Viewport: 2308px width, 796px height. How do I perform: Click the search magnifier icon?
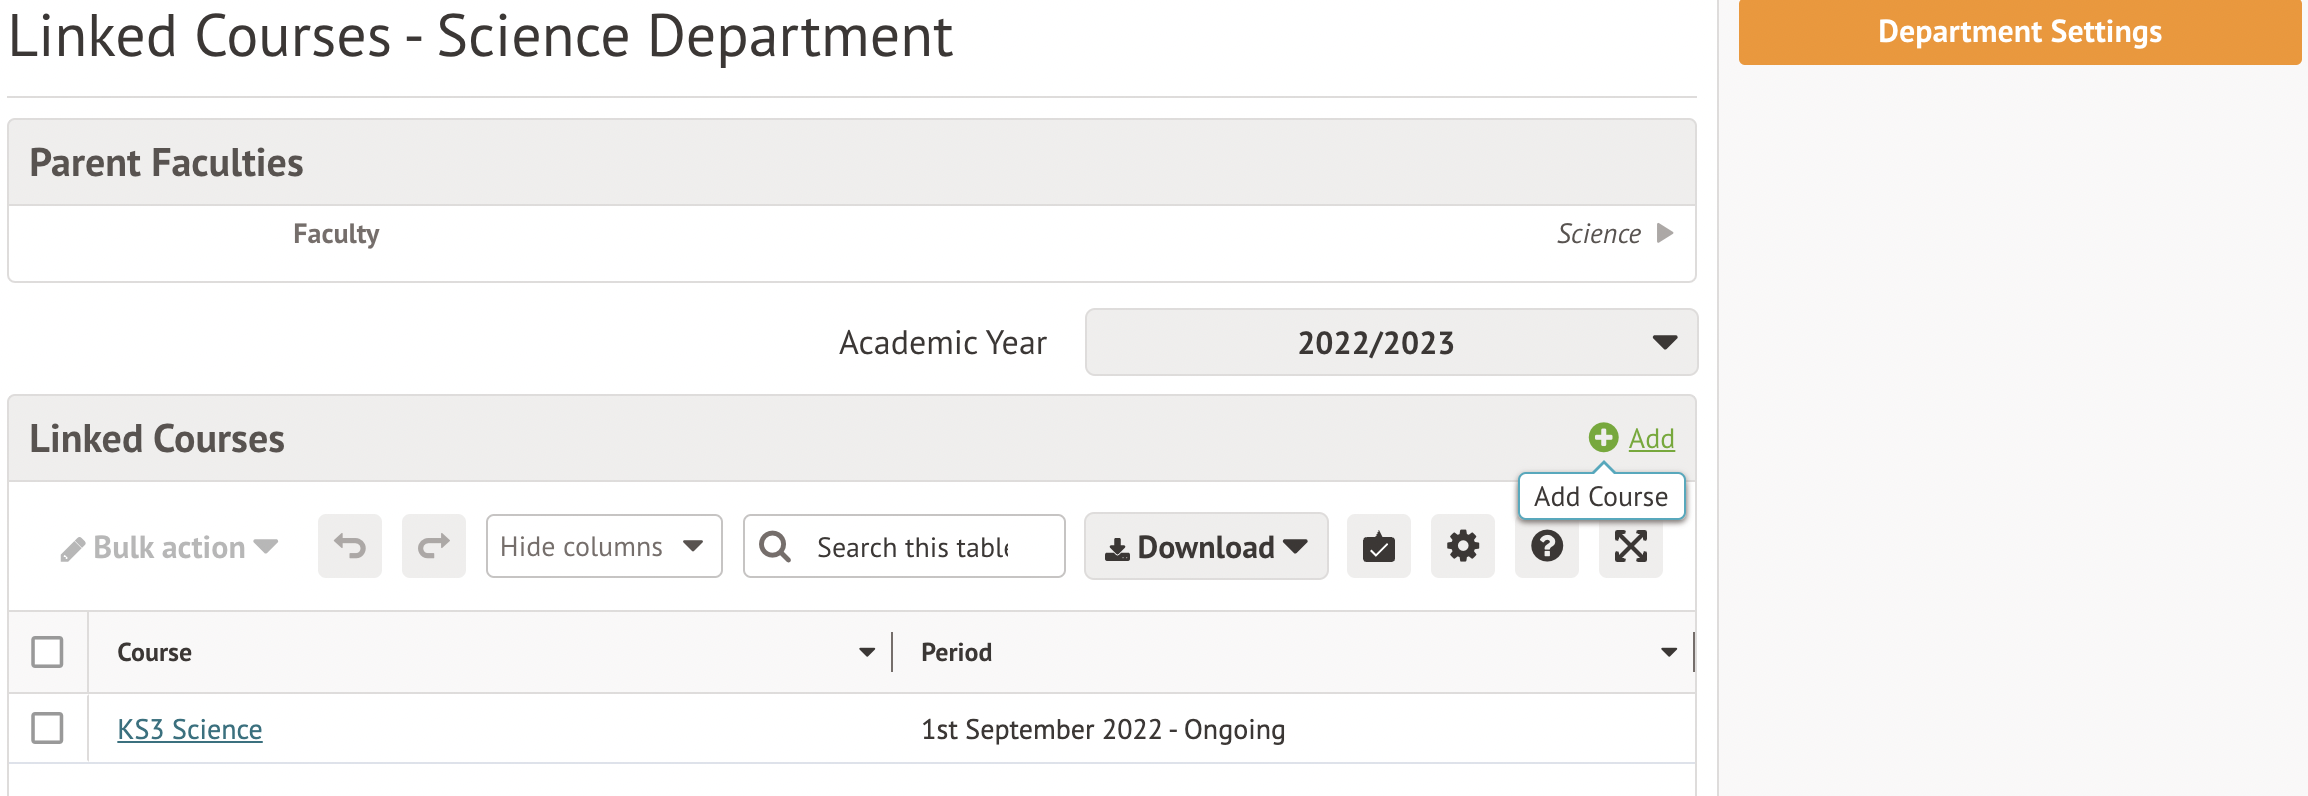click(775, 546)
